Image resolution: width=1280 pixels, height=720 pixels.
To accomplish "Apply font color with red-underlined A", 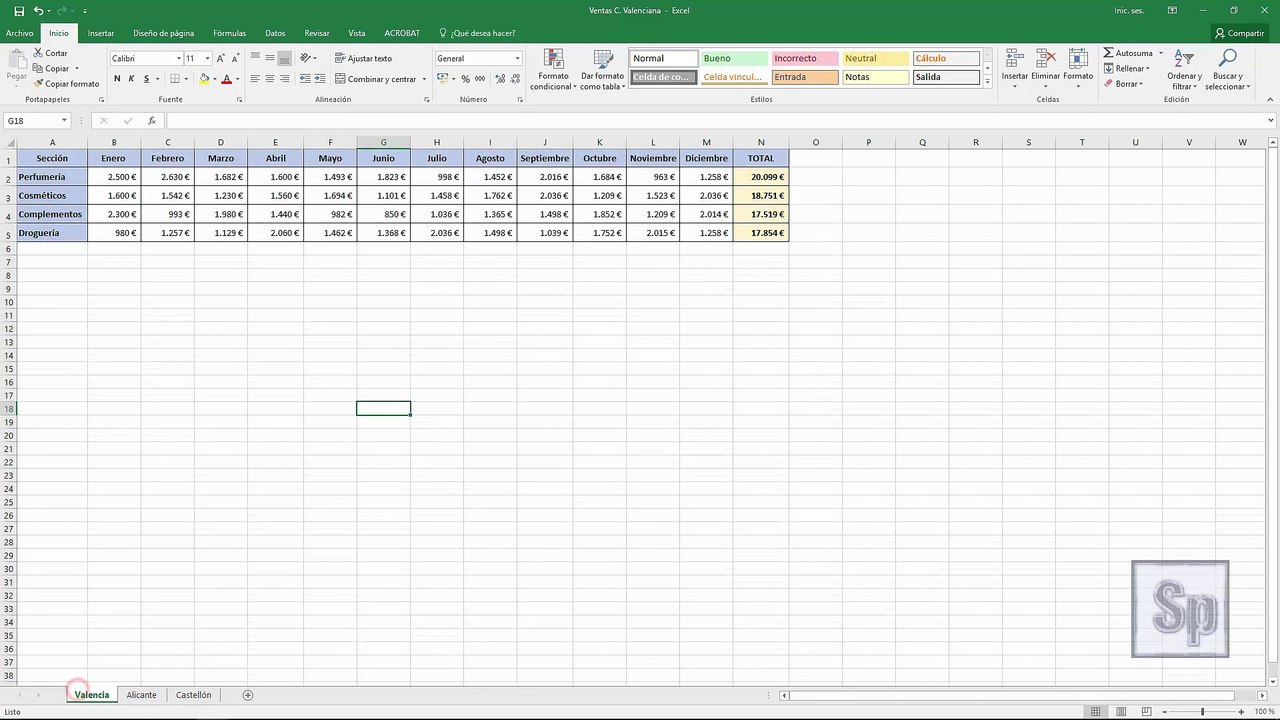I will [x=226, y=79].
